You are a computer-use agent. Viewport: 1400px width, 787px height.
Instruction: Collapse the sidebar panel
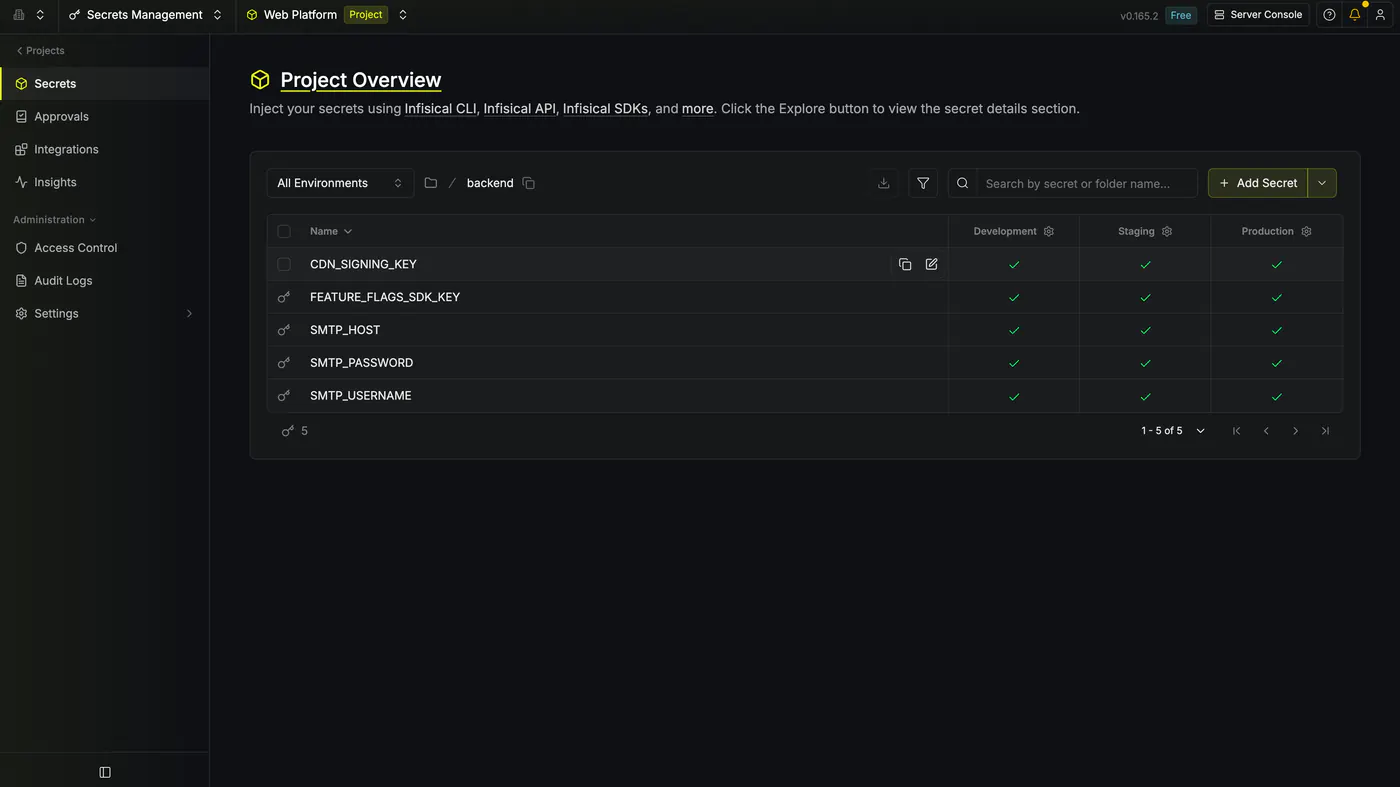105,772
